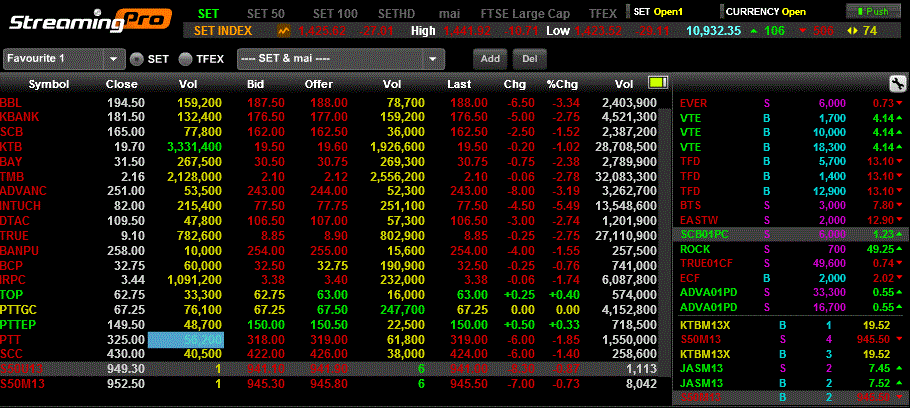The width and height of the screenshot is (910, 408).
Task: Select the BAY symbol
Action: [x=11, y=161]
